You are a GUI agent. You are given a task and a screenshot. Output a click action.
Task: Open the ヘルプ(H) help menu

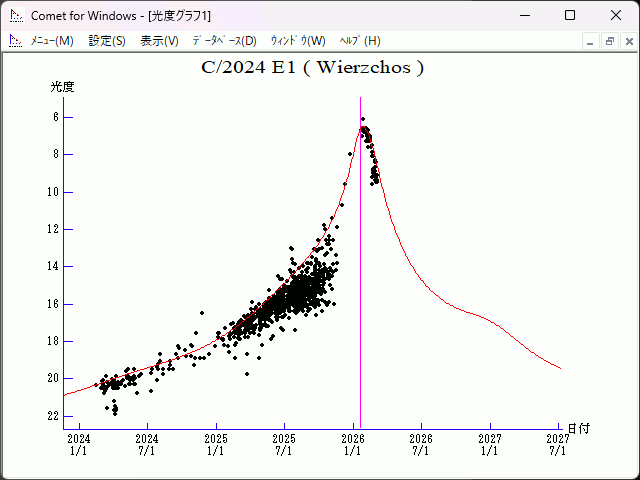360,41
